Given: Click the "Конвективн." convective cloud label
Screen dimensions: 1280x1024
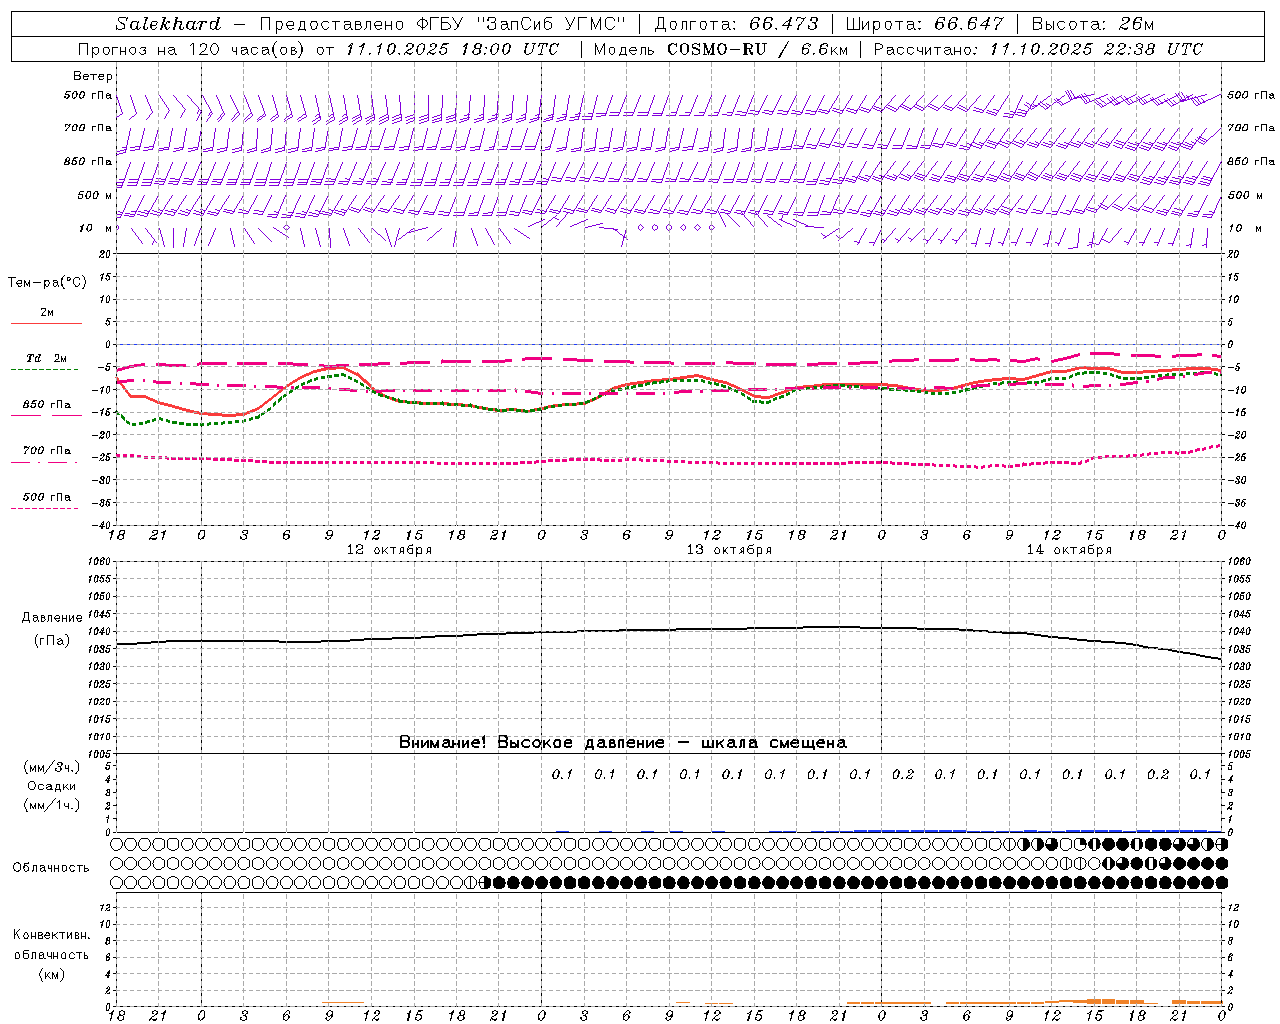Looking at the screenshot, I should tap(52, 935).
